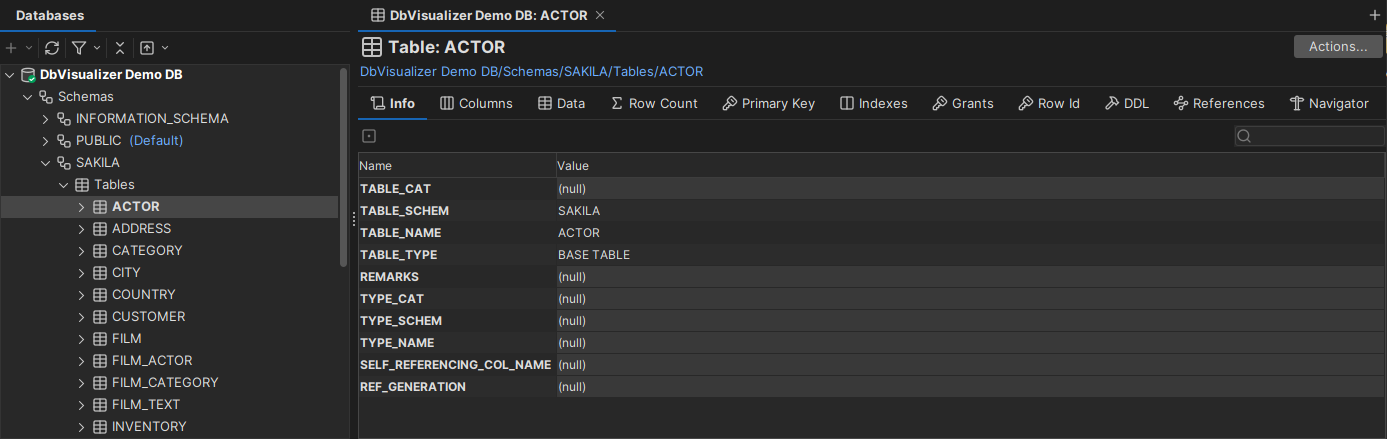Collapse the Tables folder node
1387x439 pixels.
(x=64, y=185)
